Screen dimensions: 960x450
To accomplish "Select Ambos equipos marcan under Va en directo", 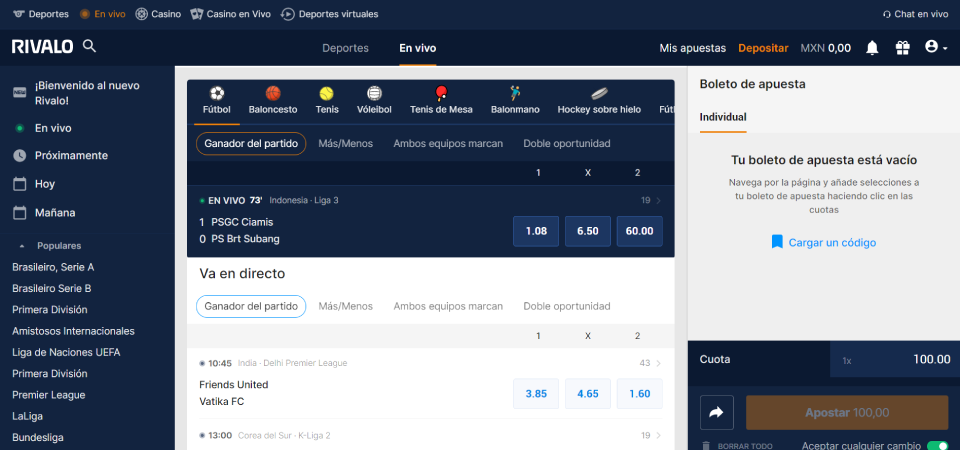I will click(448, 306).
